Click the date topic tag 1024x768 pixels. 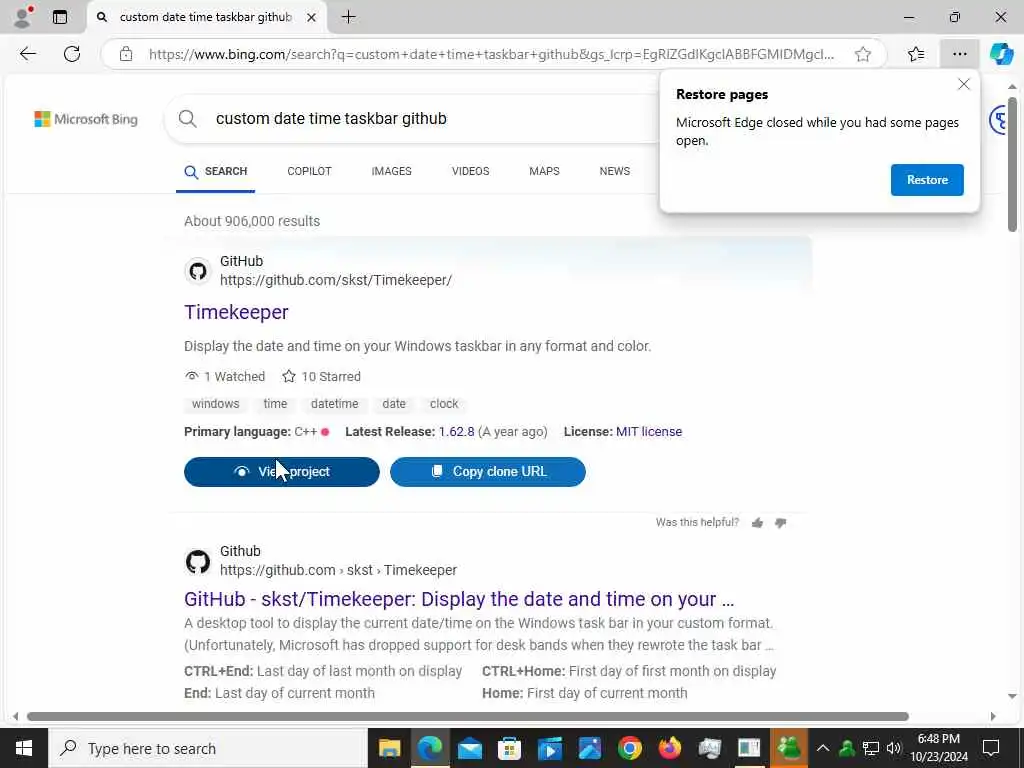[394, 404]
